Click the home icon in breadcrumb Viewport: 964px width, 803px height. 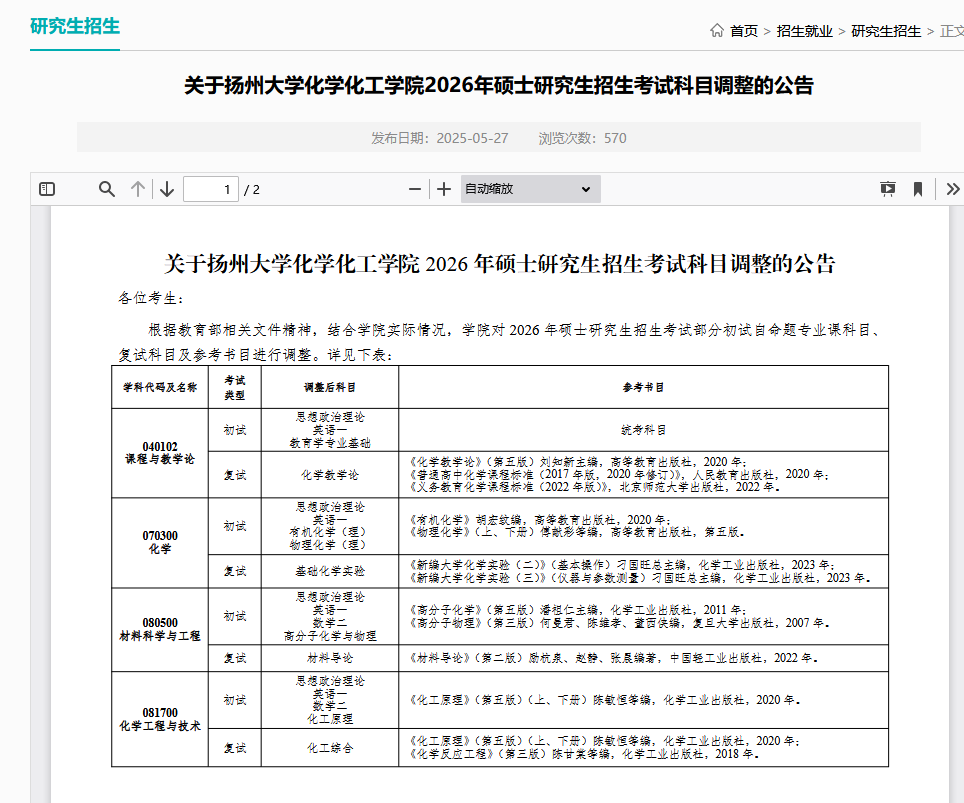tap(717, 31)
